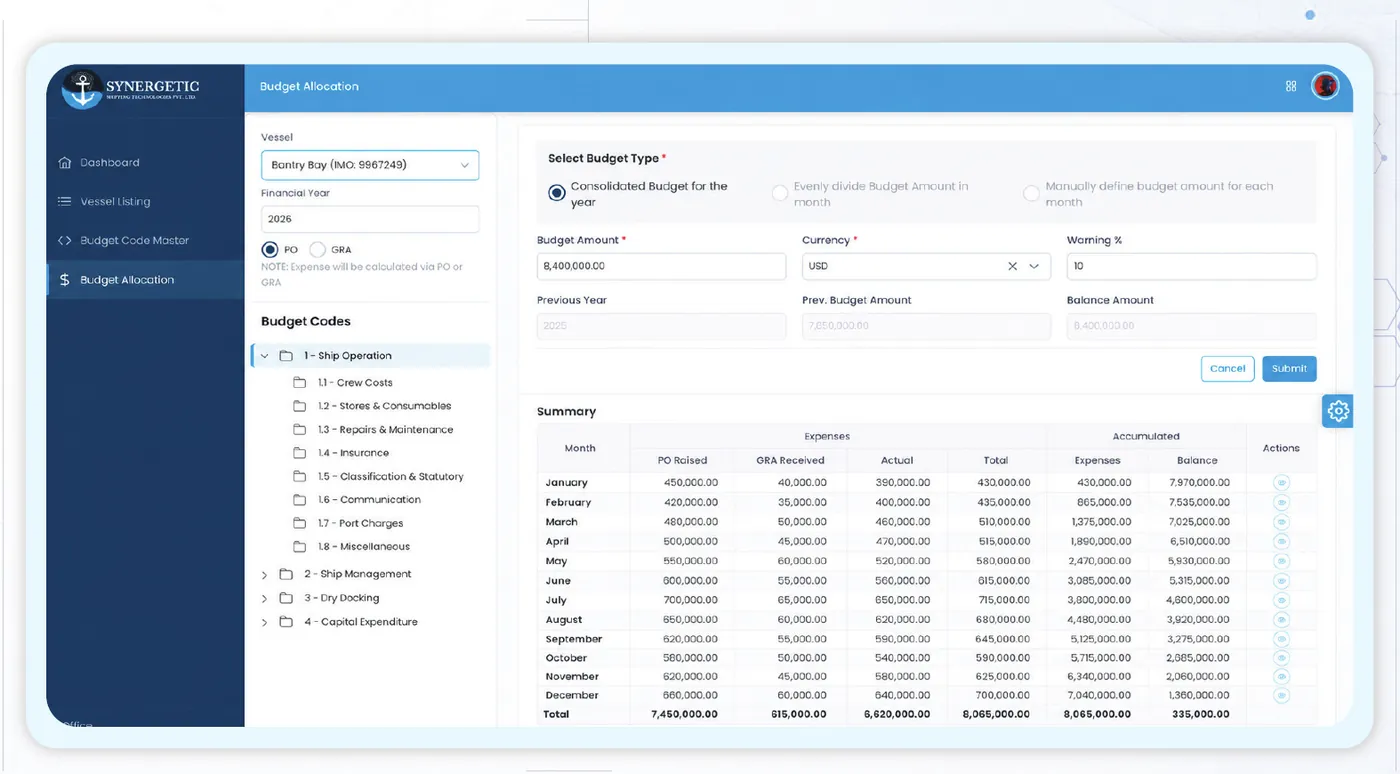Choose Manually define budget amount option

pyautogui.click(x=1031, y=193)
